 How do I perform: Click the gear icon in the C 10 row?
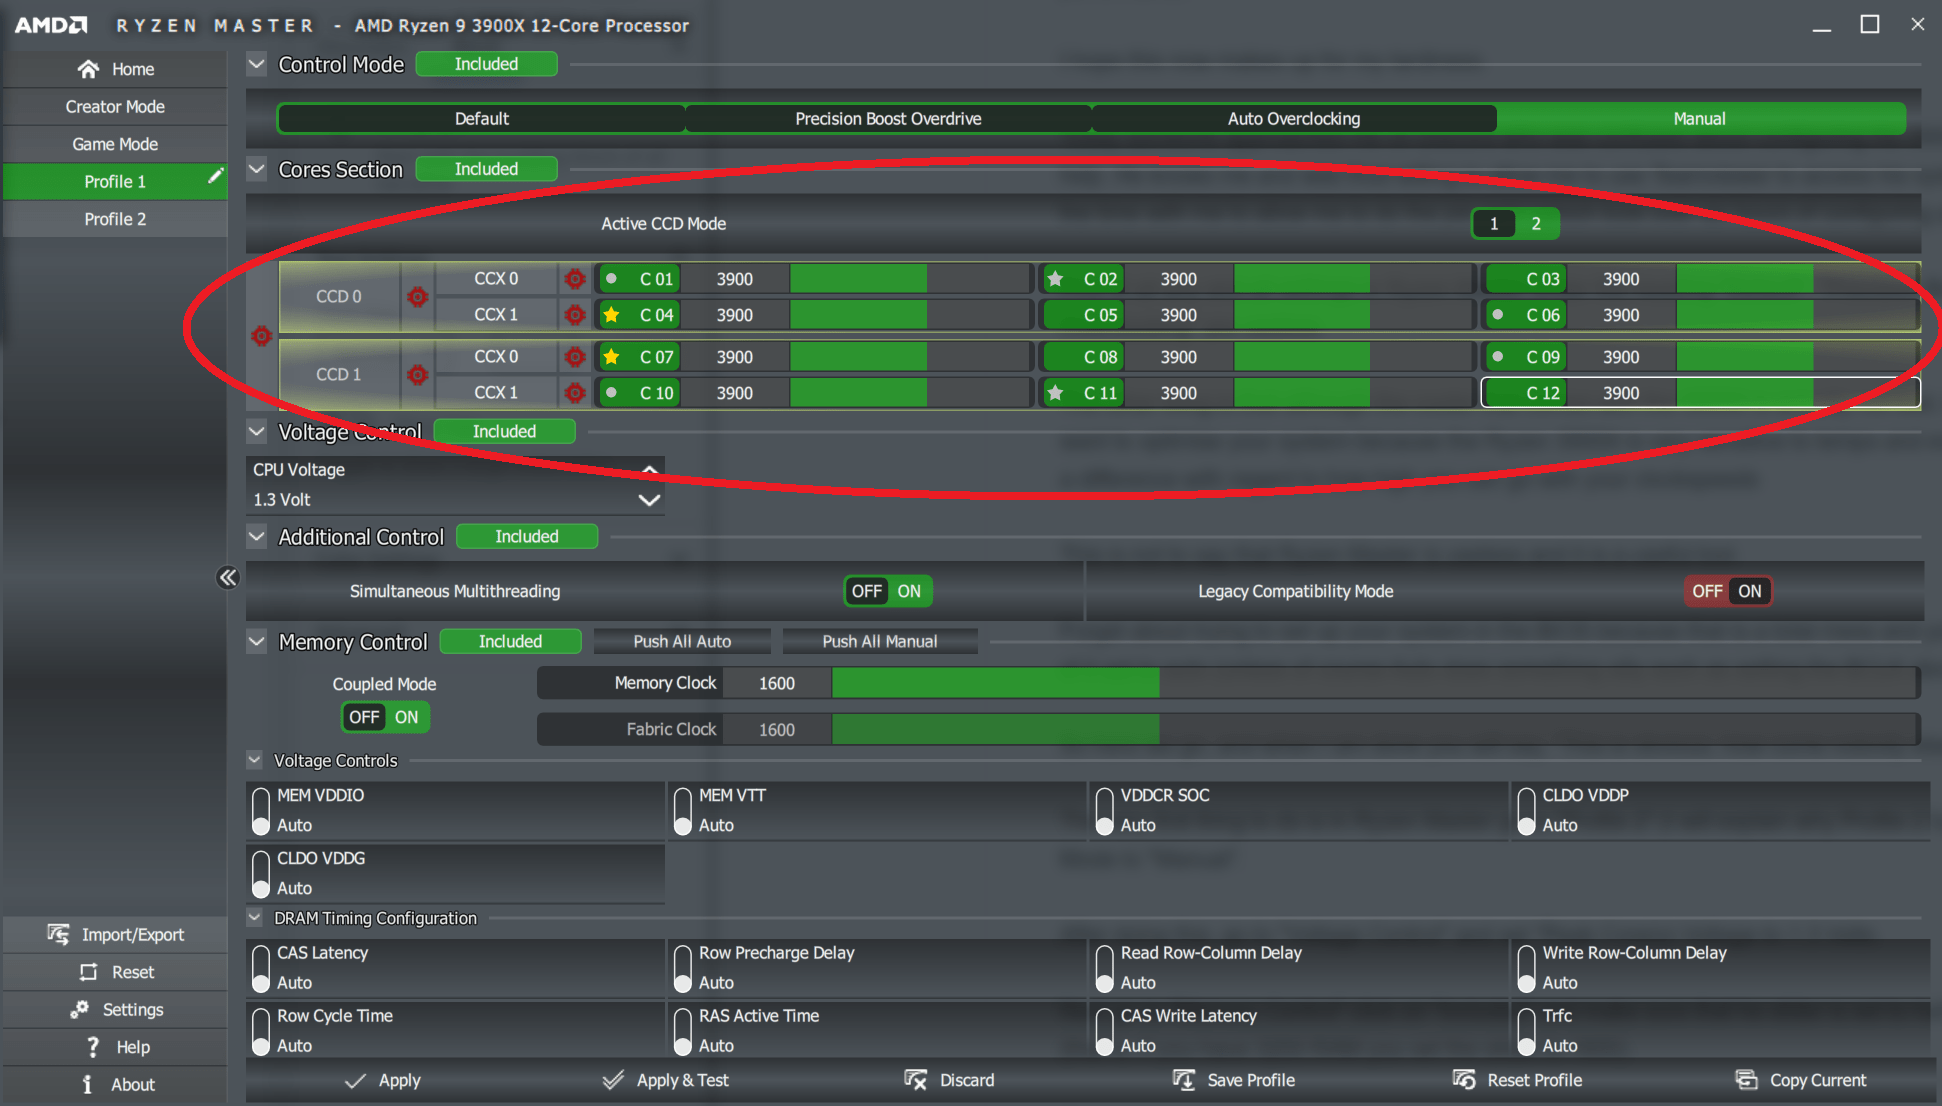point(575,393)
